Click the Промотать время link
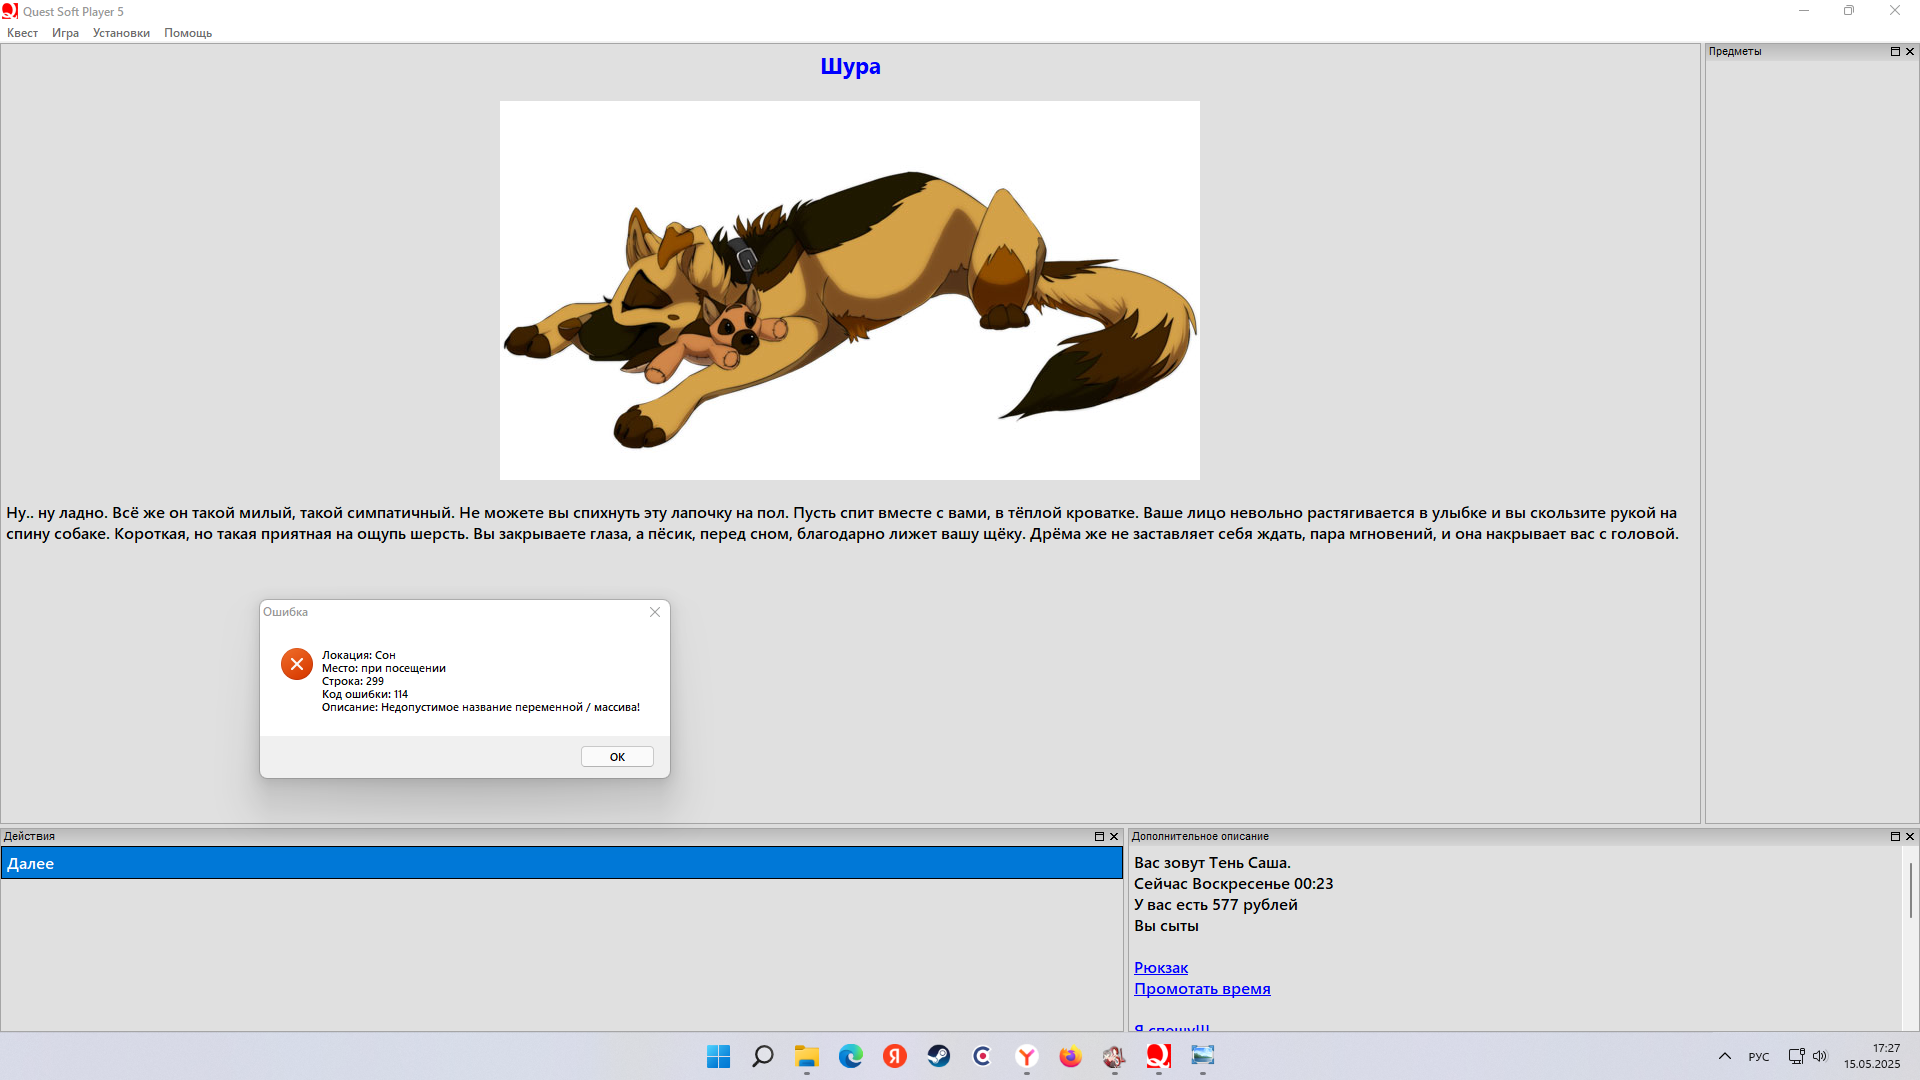Viewport: 1920px width, 1080px height. [x=1202, y=989]
